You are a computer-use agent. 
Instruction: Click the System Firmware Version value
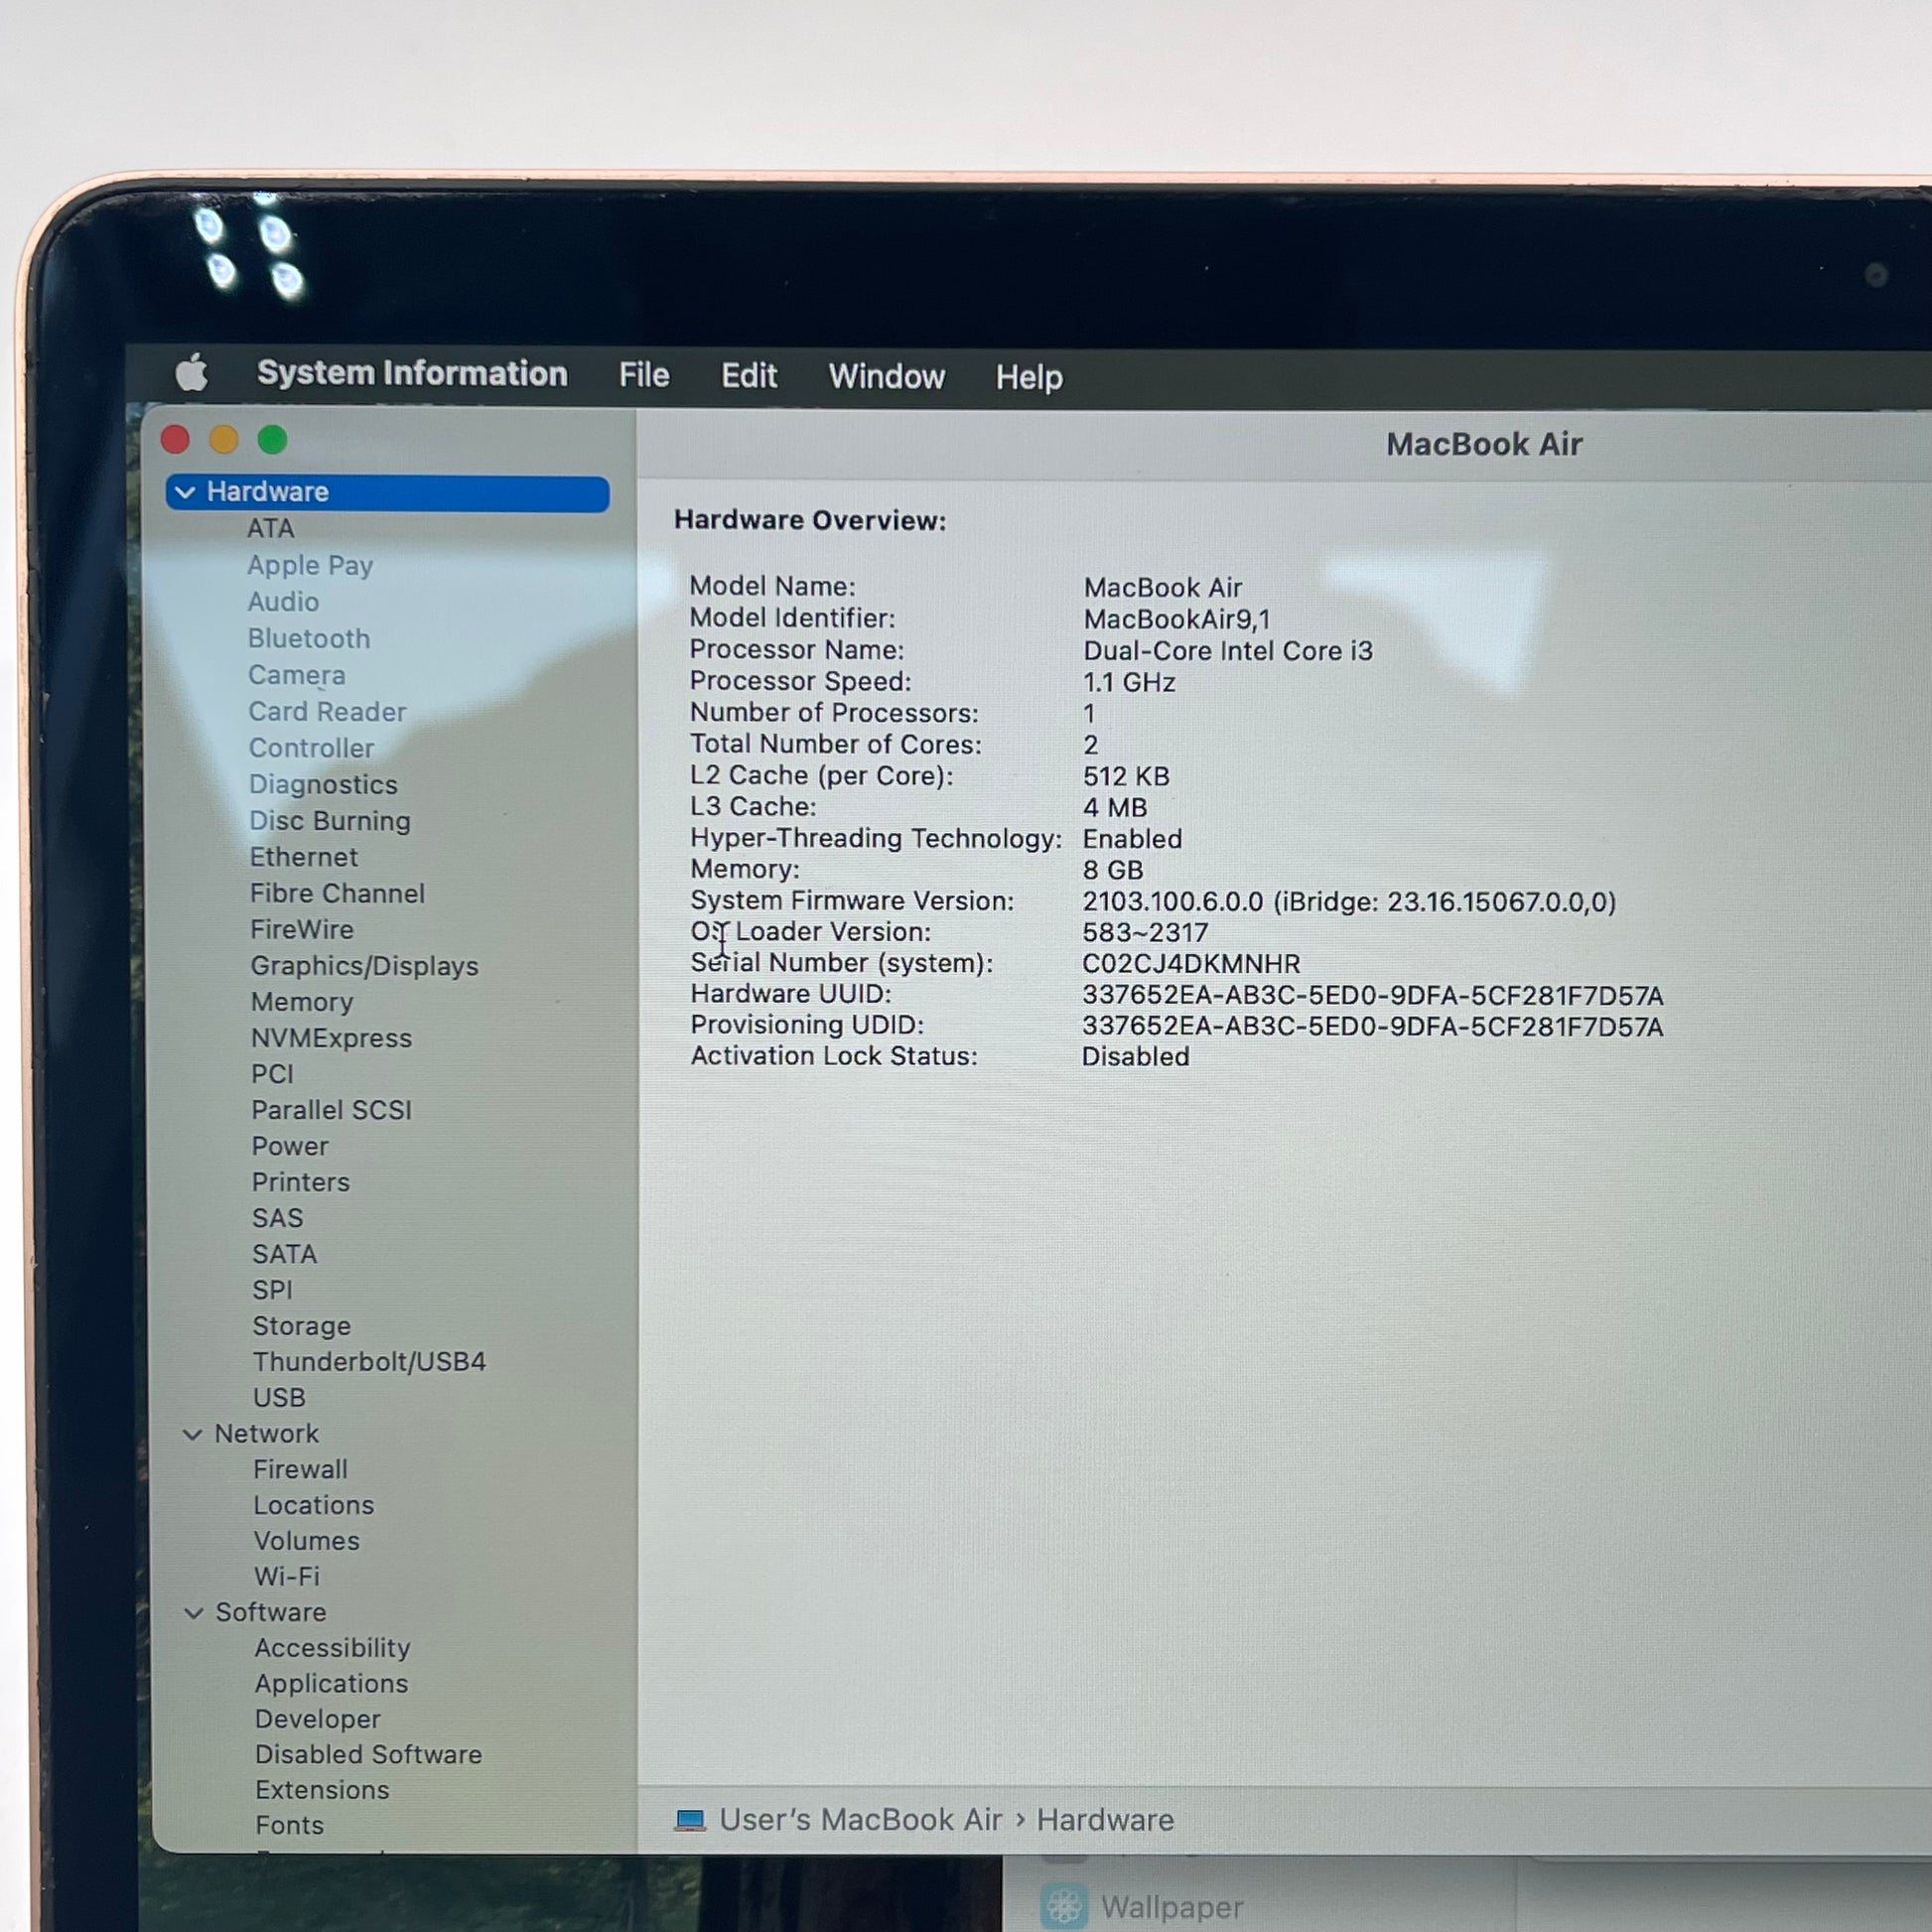1349,902
